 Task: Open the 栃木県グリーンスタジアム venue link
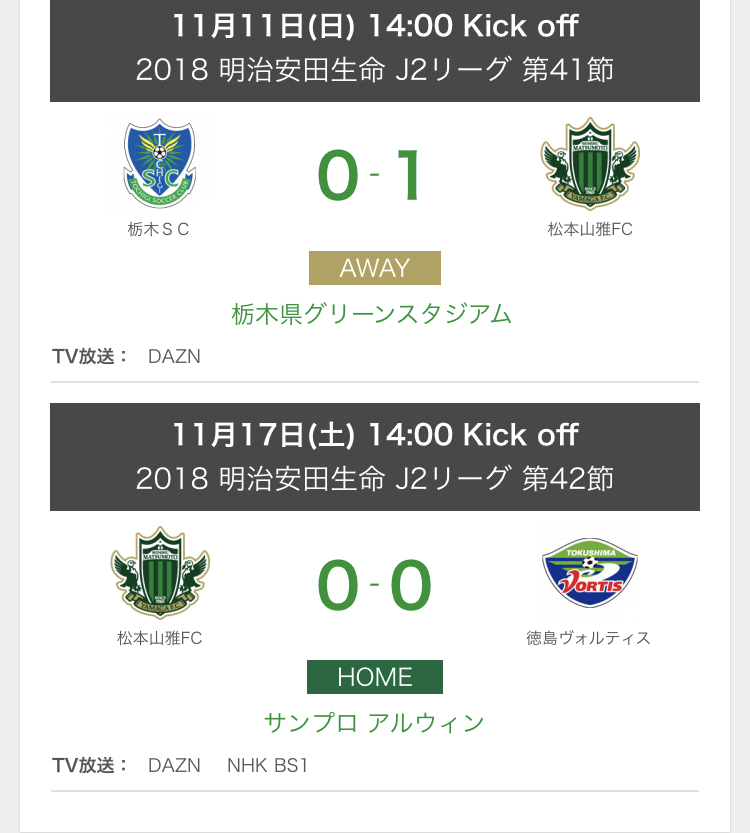[x=372, y=314]
